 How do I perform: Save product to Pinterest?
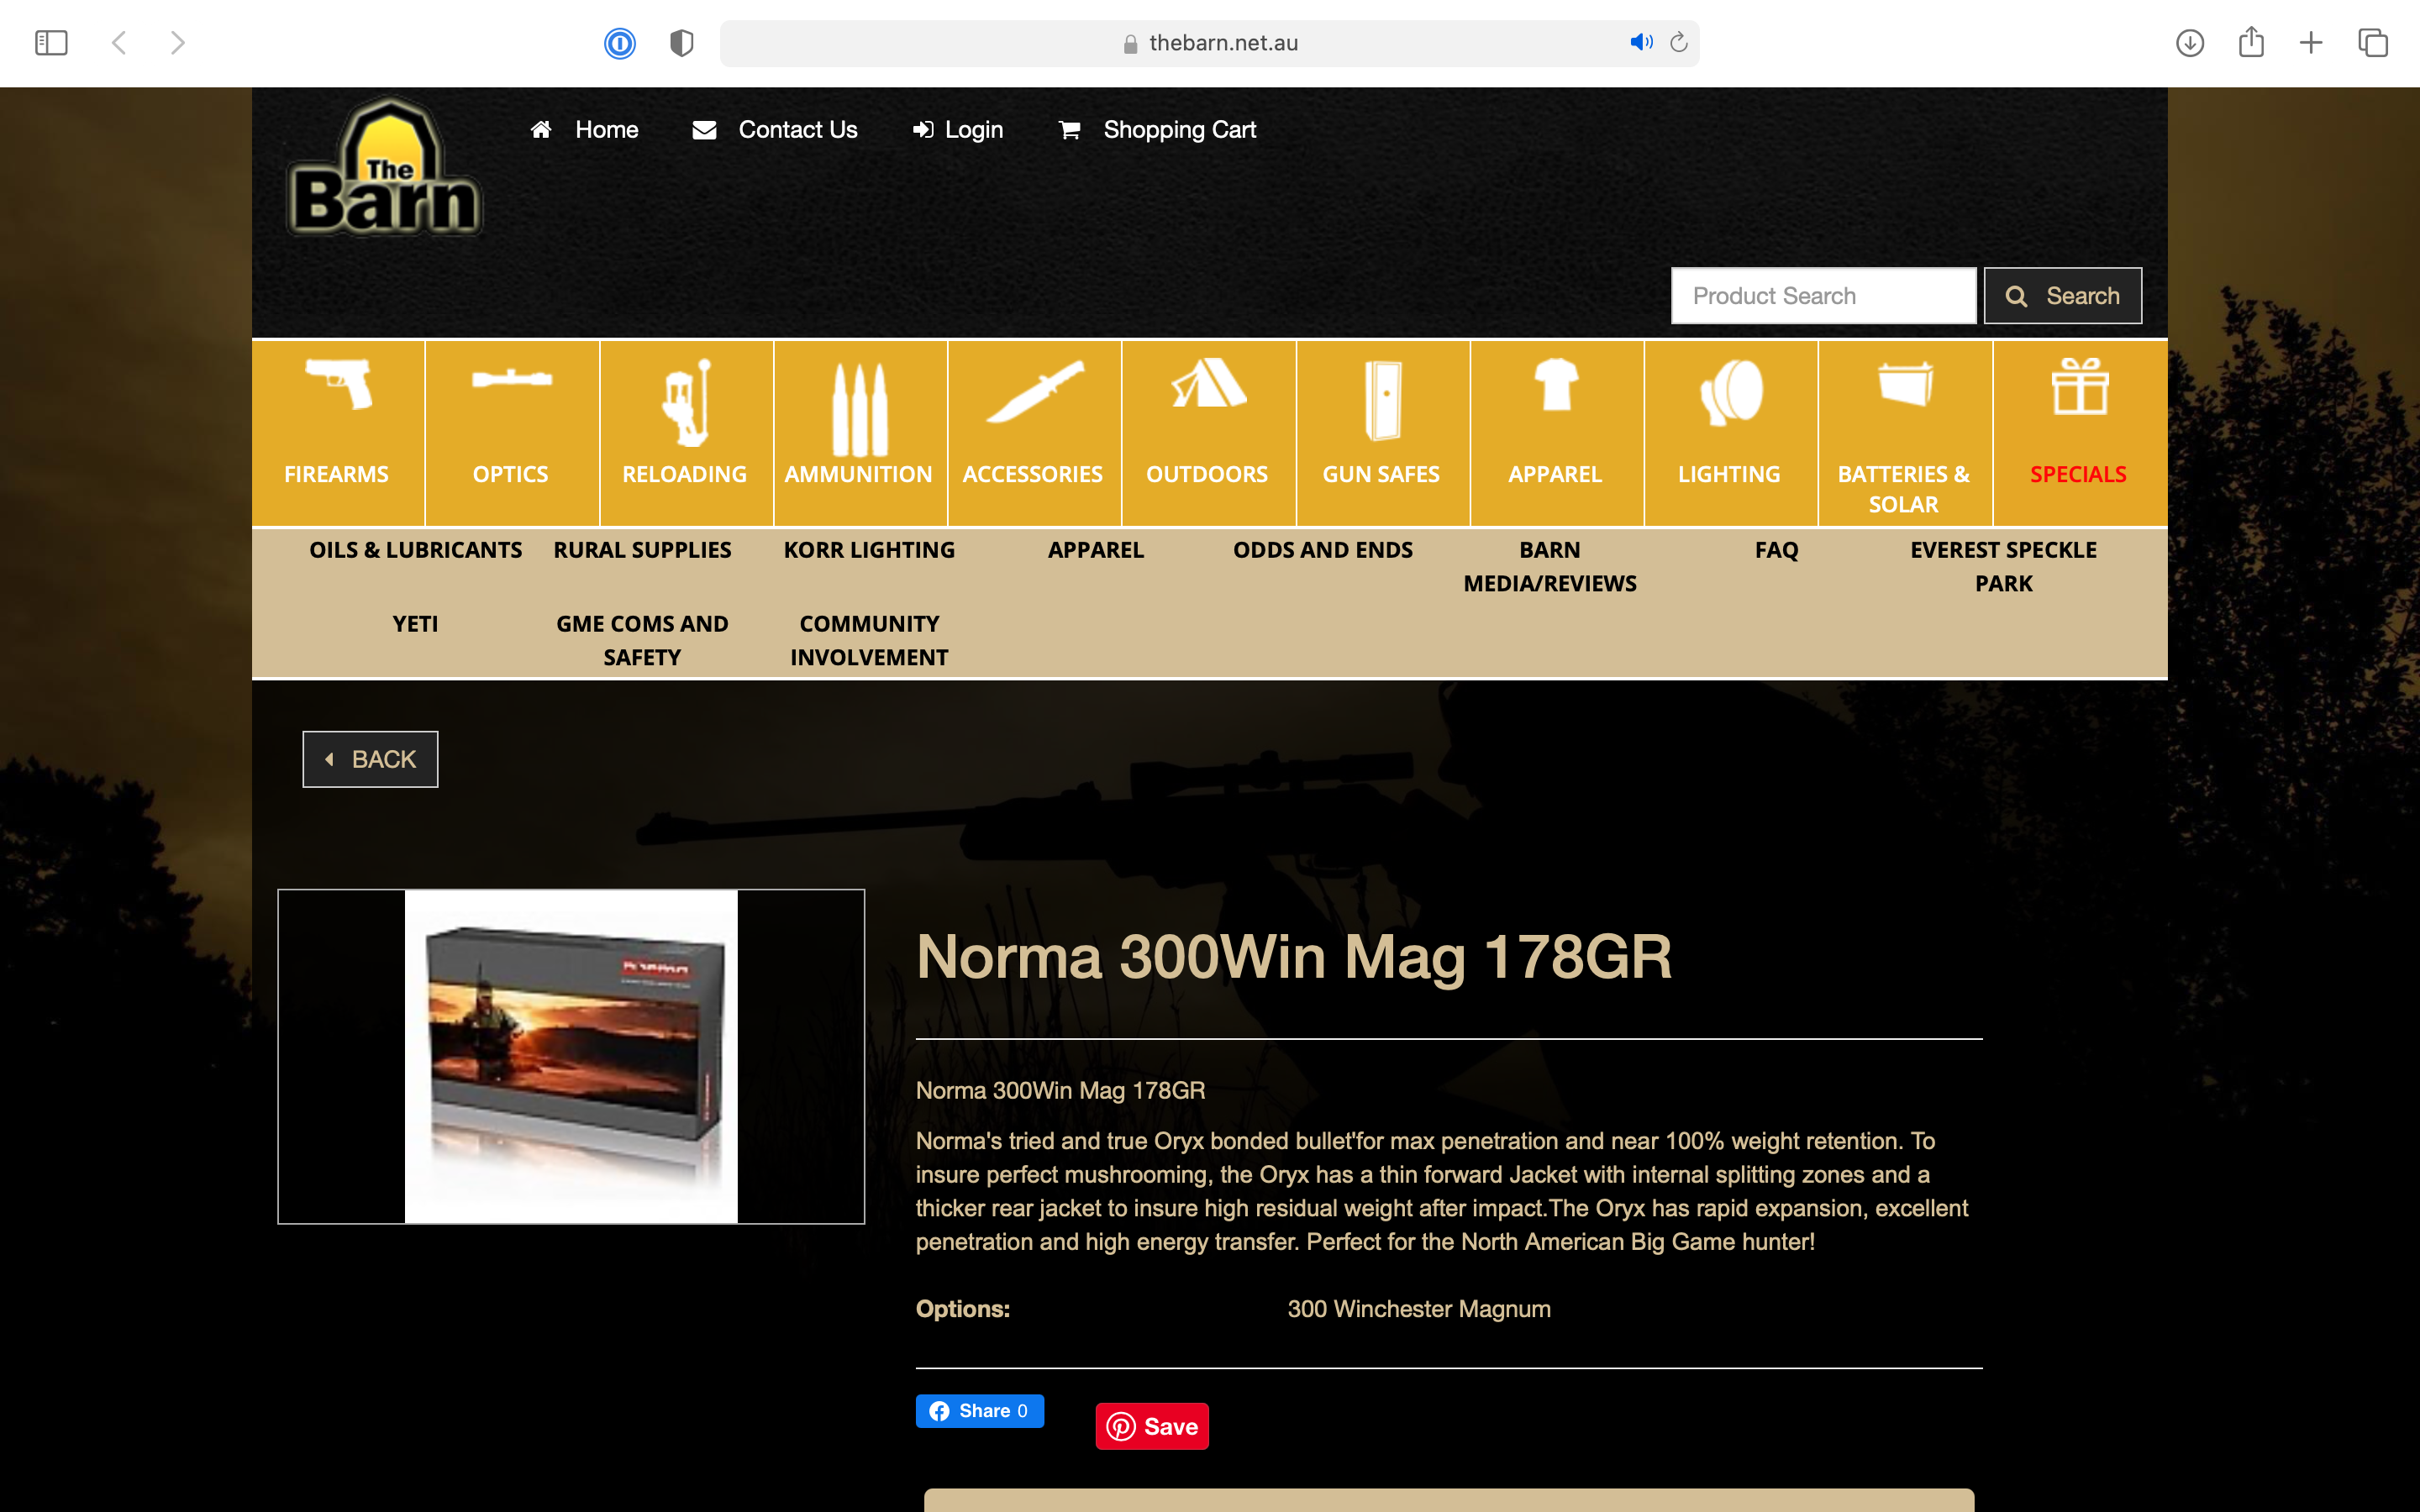tap(1152, 1426)
